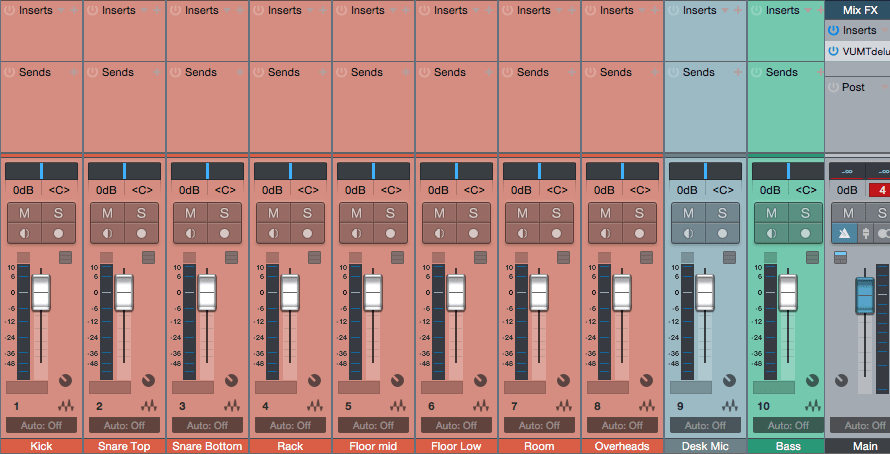Screen dimensions: 890x454
Task: Enable input monitor on Floor mid channel
Action: [x=356, y=233]
